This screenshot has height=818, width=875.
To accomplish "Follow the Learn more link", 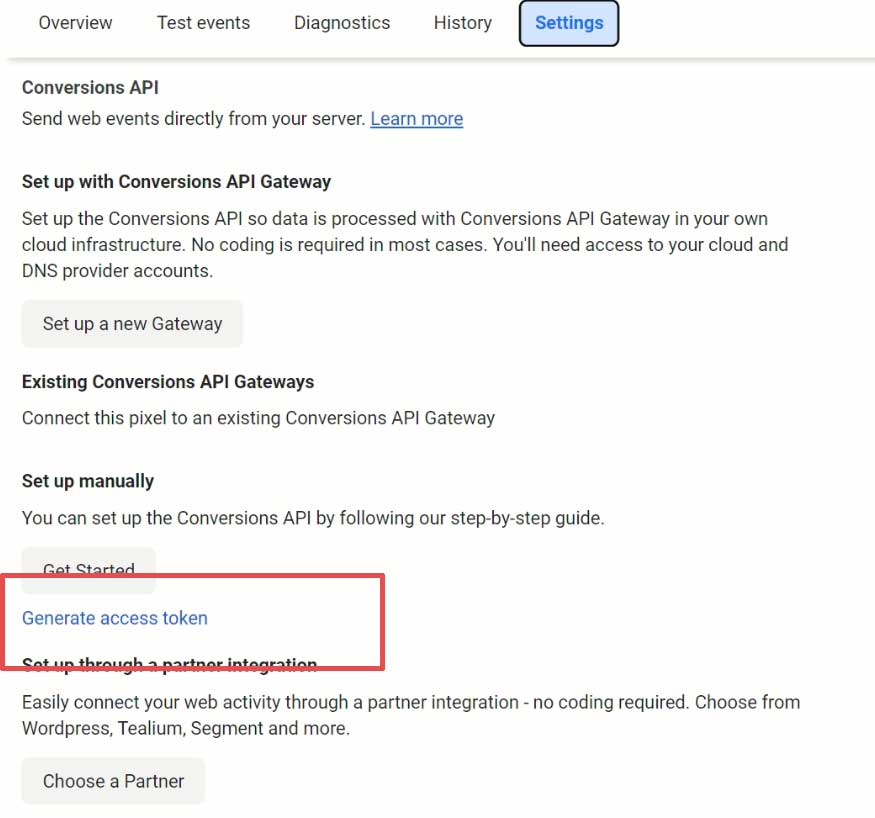I will tap(416, 119).
